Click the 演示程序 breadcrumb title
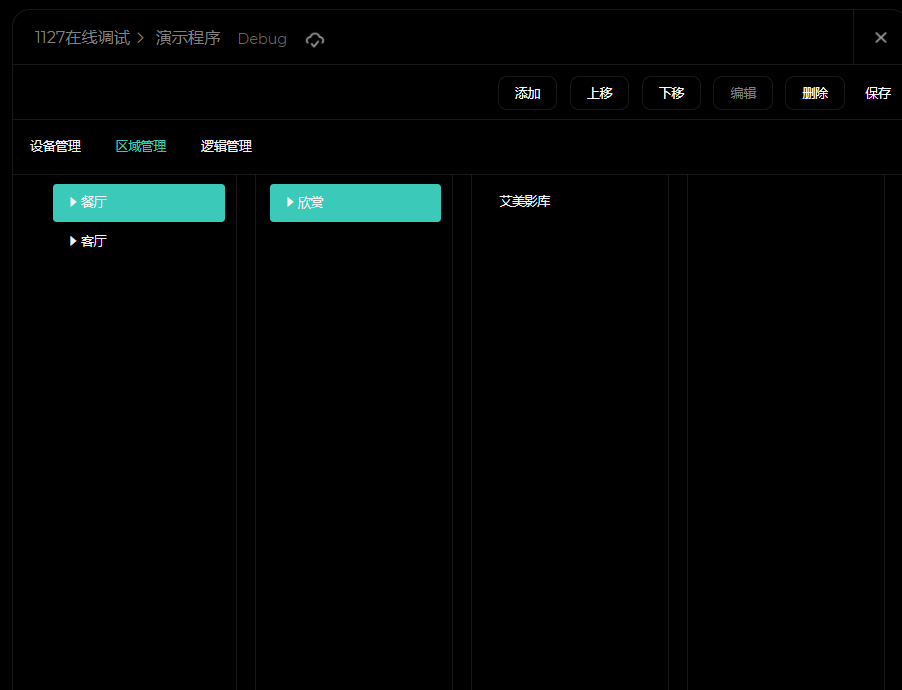The width and height of the screenshot is (902, 690). 188,38
